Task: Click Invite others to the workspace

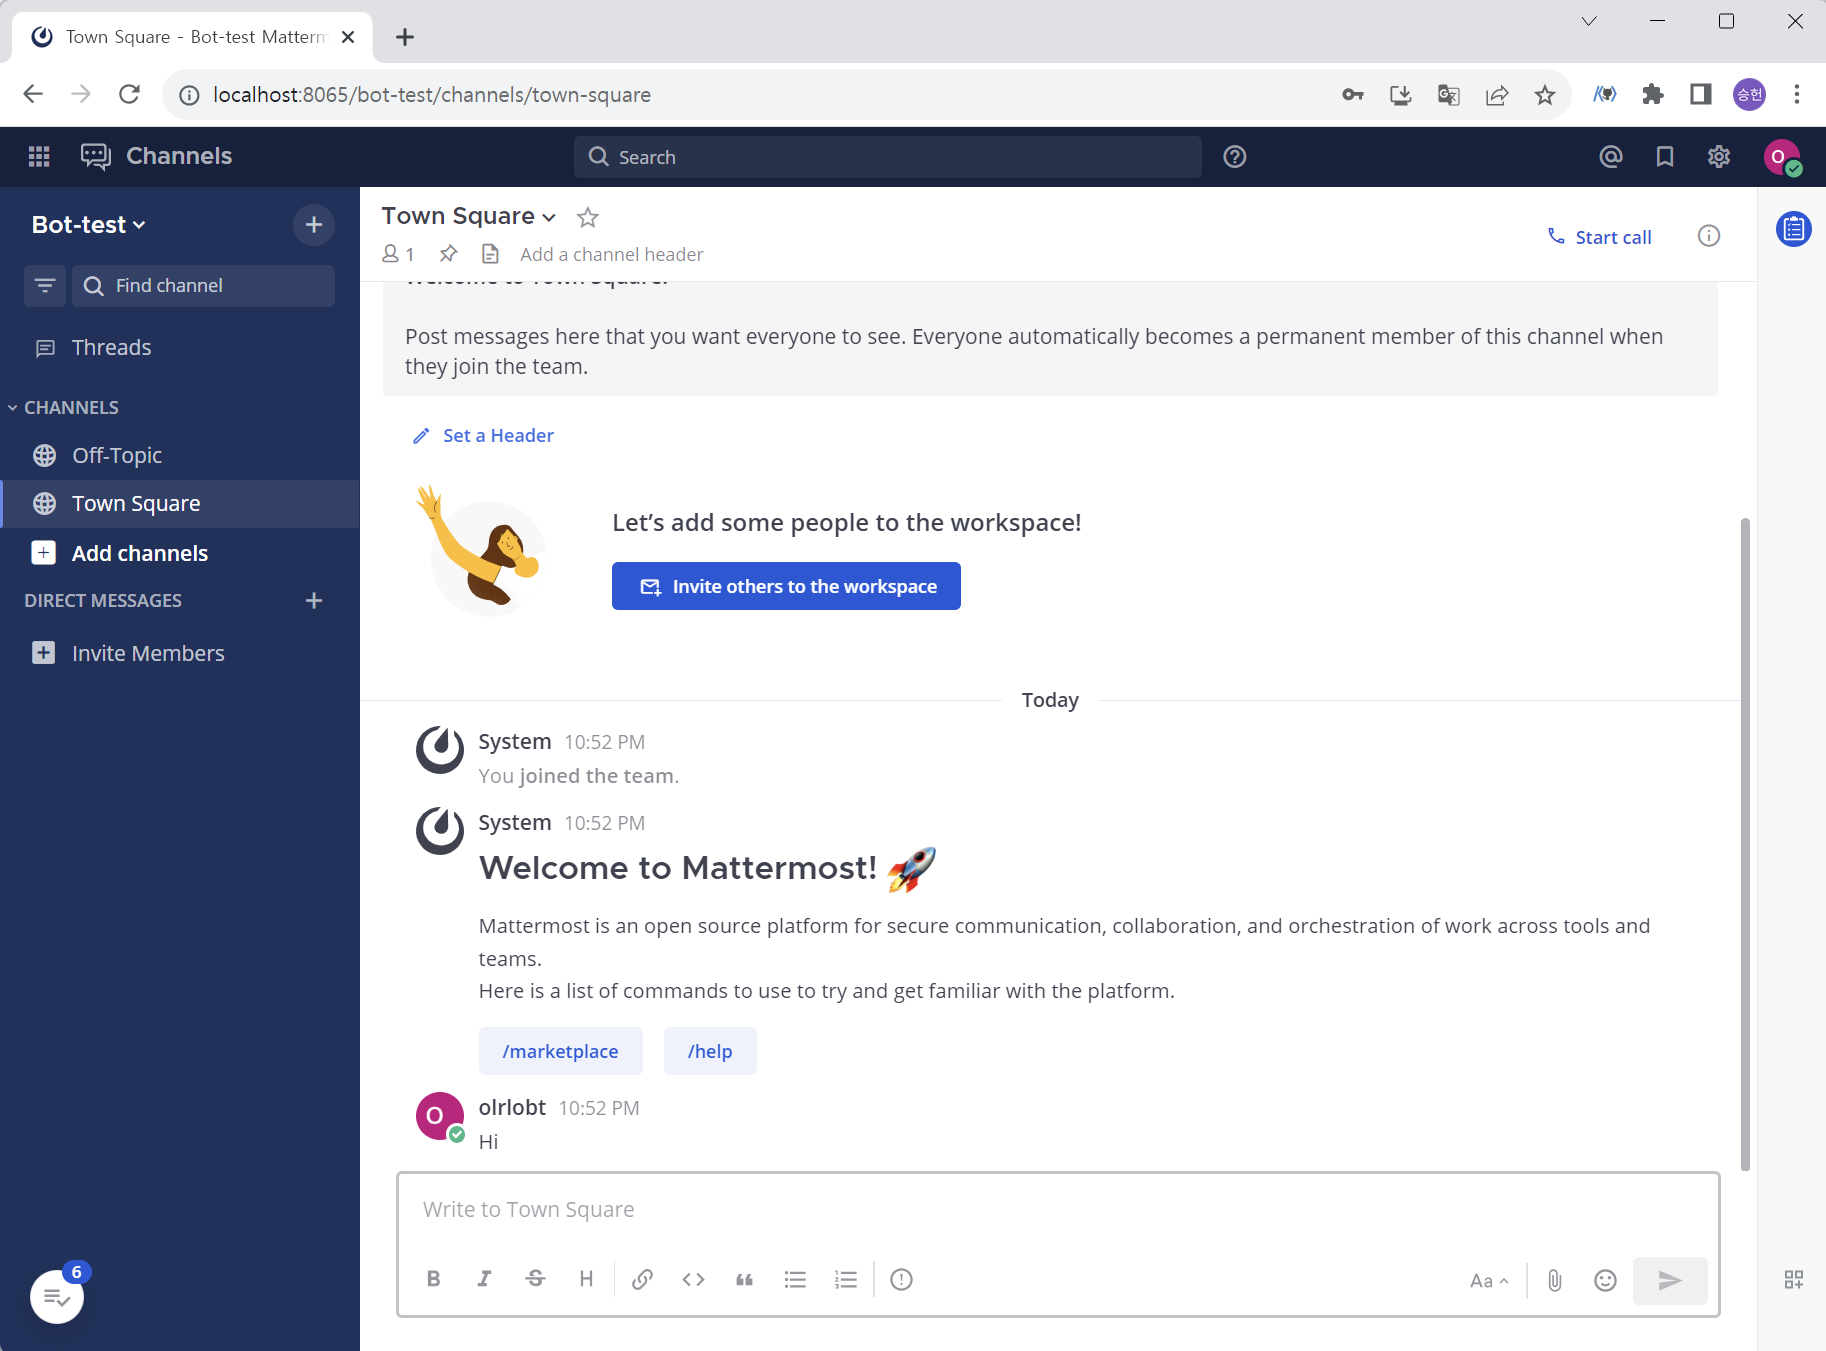Action: coord(786,586)
